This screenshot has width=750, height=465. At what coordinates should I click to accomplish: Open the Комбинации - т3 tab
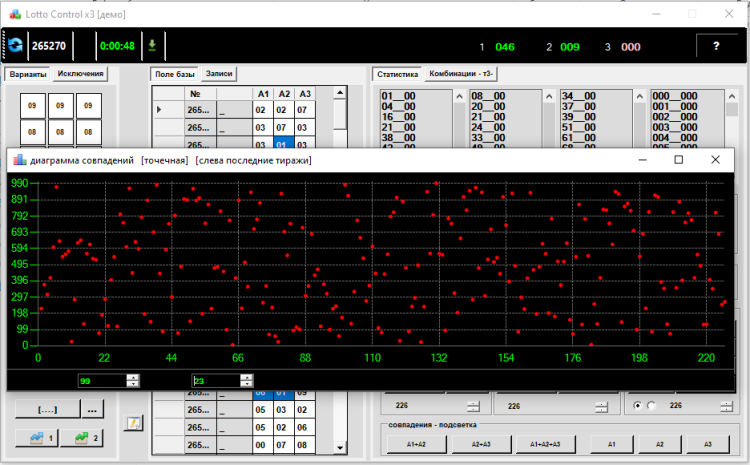click(x=461, y=74)
